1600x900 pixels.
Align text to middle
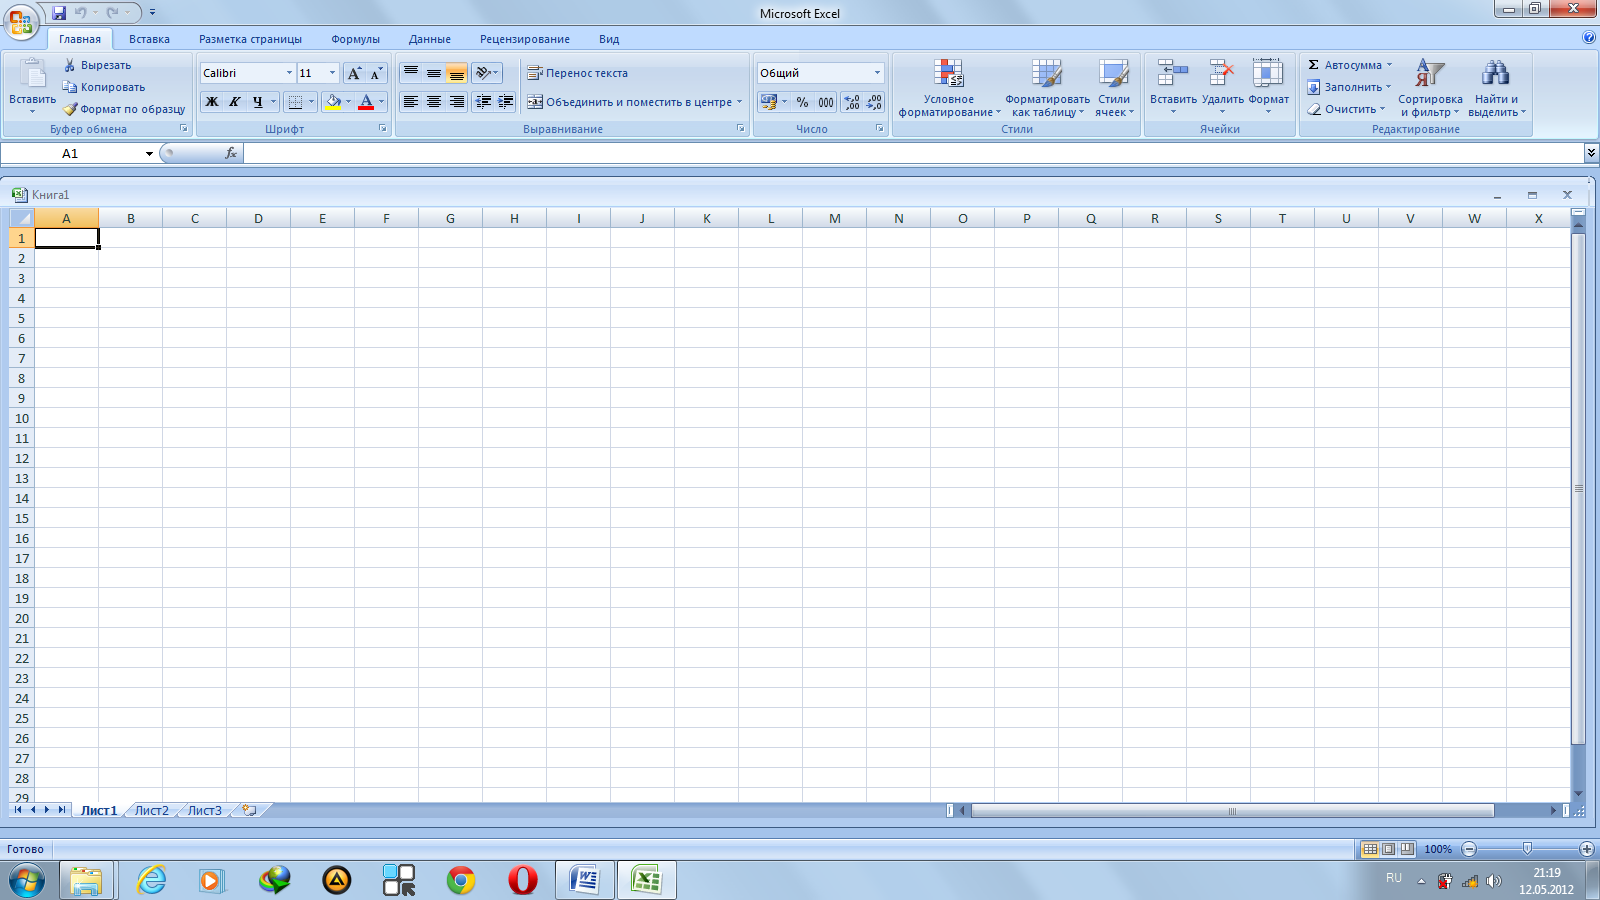click(433, 73)
